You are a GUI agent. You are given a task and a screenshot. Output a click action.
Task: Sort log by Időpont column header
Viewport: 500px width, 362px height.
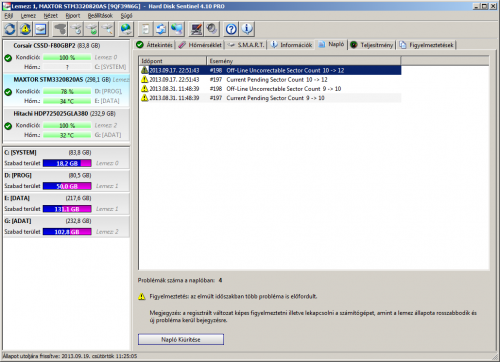[173, 61]
